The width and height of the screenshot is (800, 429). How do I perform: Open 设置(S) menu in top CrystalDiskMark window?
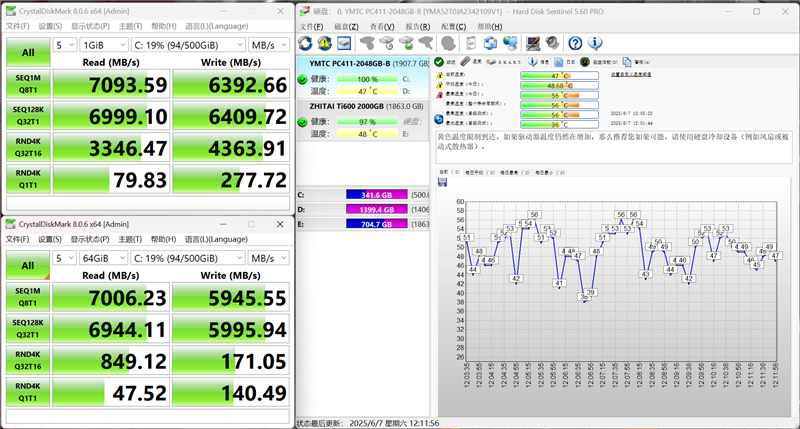click(x=50, y=26)
